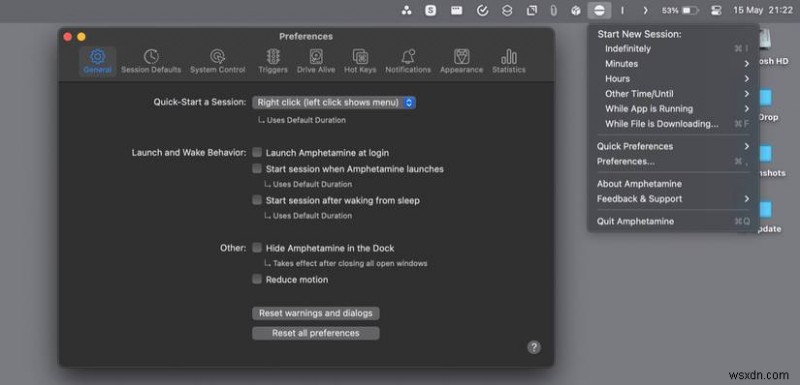Click the 3D cube menu bar icon

[x=576, y=10]
